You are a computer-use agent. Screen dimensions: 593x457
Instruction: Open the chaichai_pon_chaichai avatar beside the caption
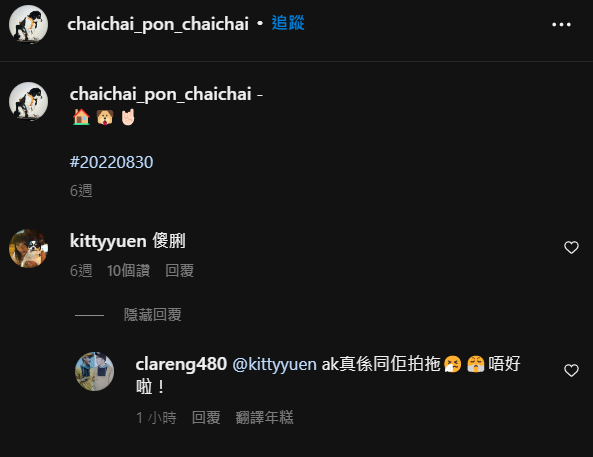click(28, 101)
